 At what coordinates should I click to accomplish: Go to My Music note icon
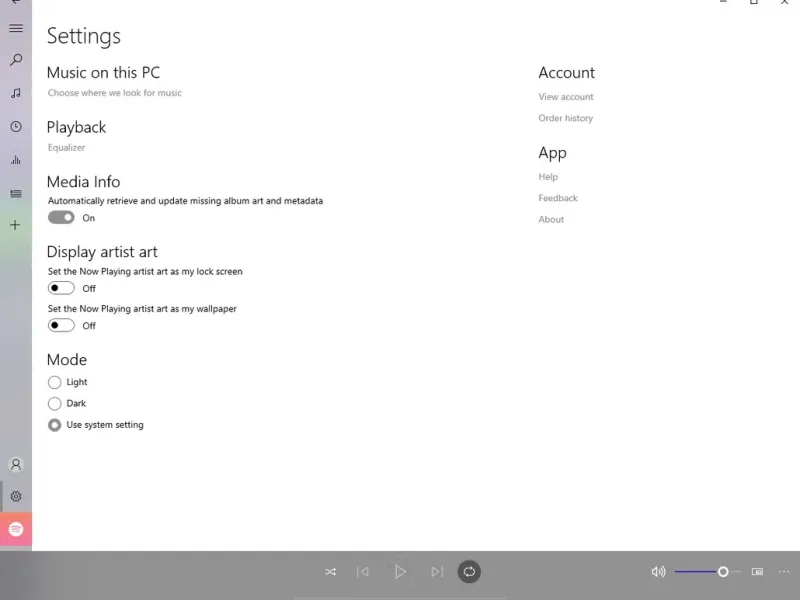(x=16, y=93)
